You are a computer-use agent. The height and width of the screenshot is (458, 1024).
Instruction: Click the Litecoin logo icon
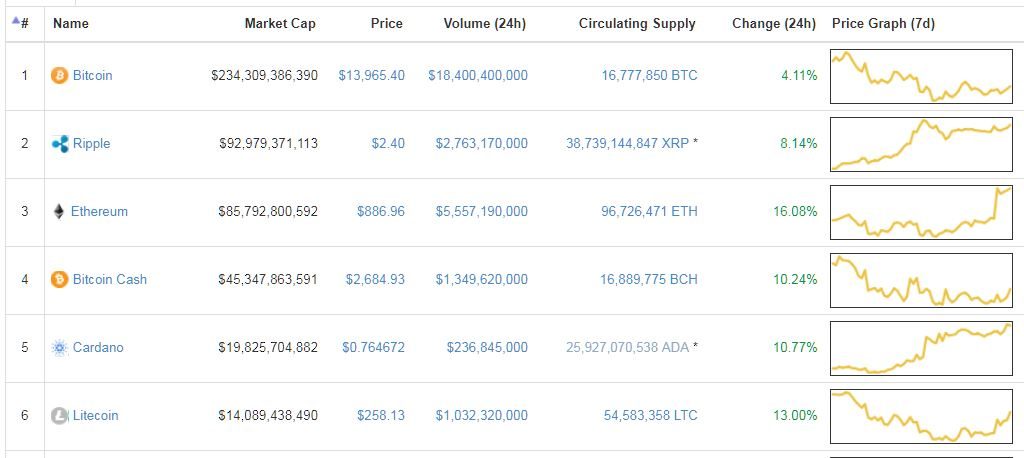[60, 416]
